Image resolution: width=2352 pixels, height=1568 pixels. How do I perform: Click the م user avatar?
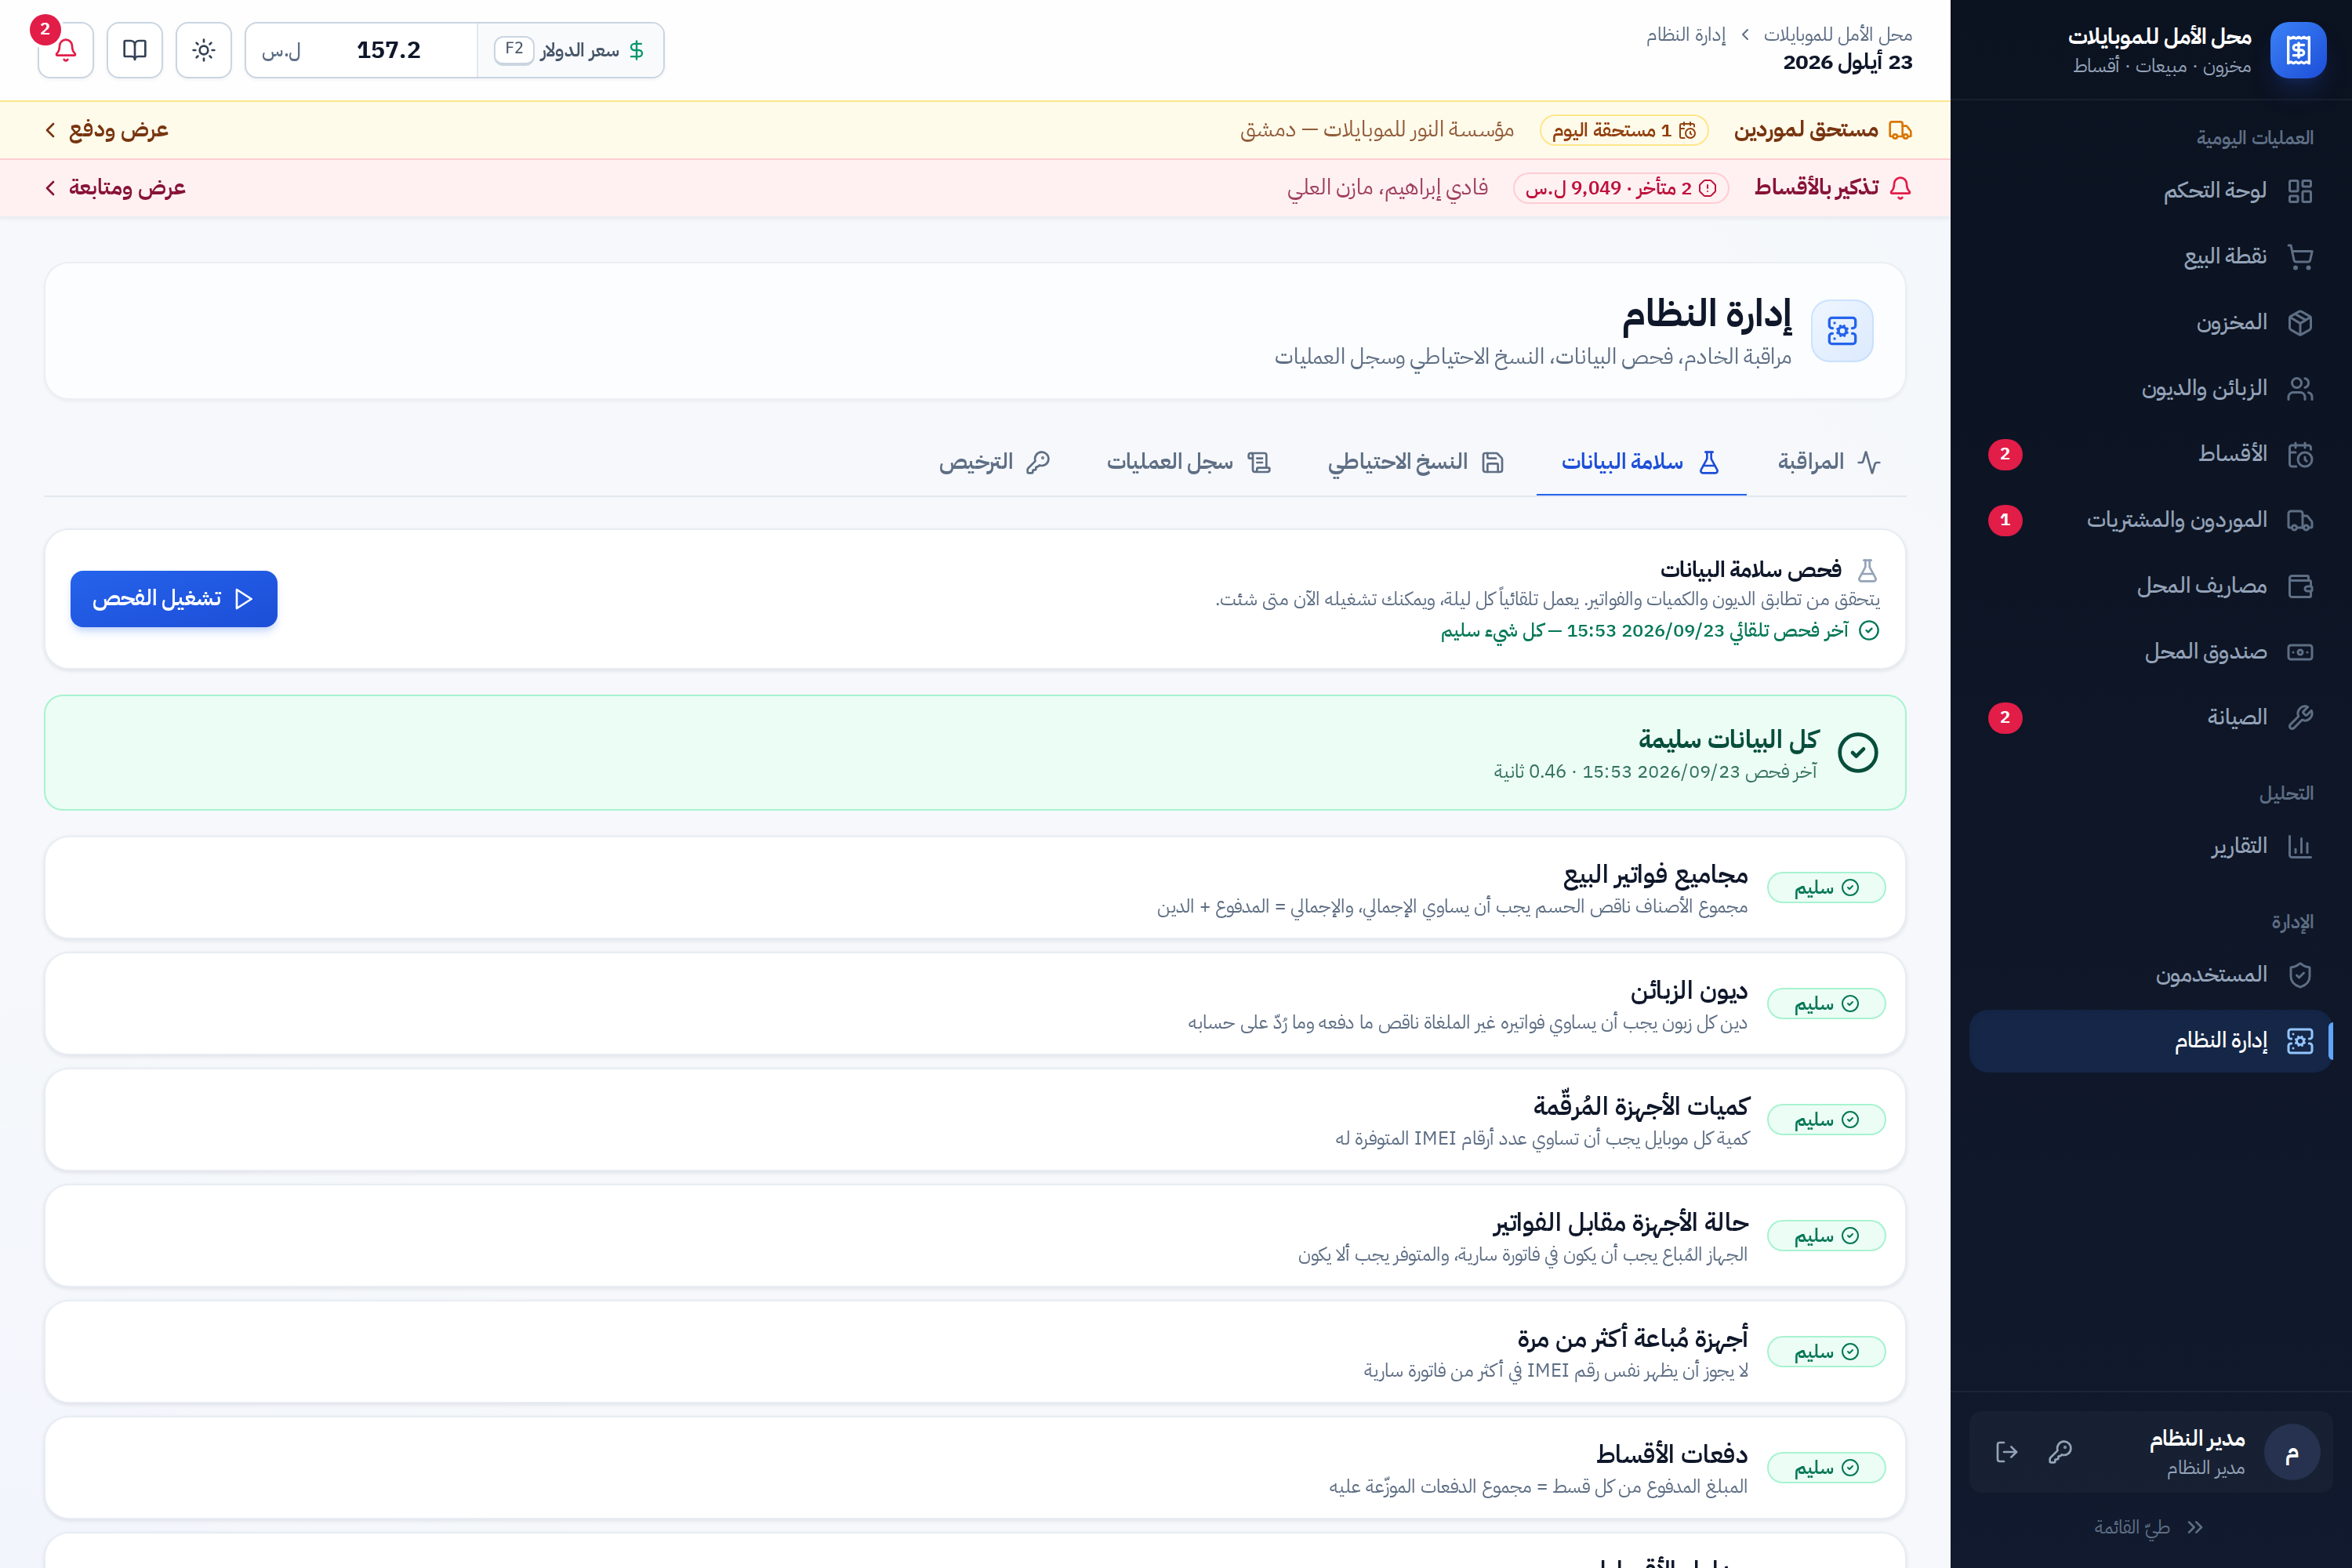2292,1452
